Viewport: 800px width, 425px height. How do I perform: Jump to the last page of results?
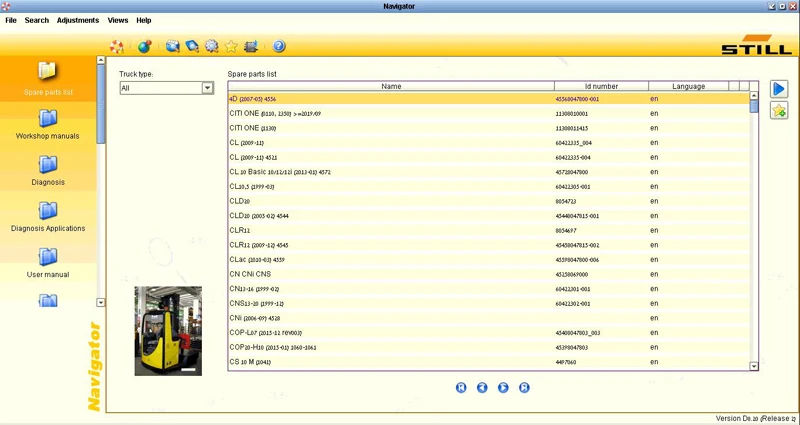pyautogui.click(x=524, y=388)
